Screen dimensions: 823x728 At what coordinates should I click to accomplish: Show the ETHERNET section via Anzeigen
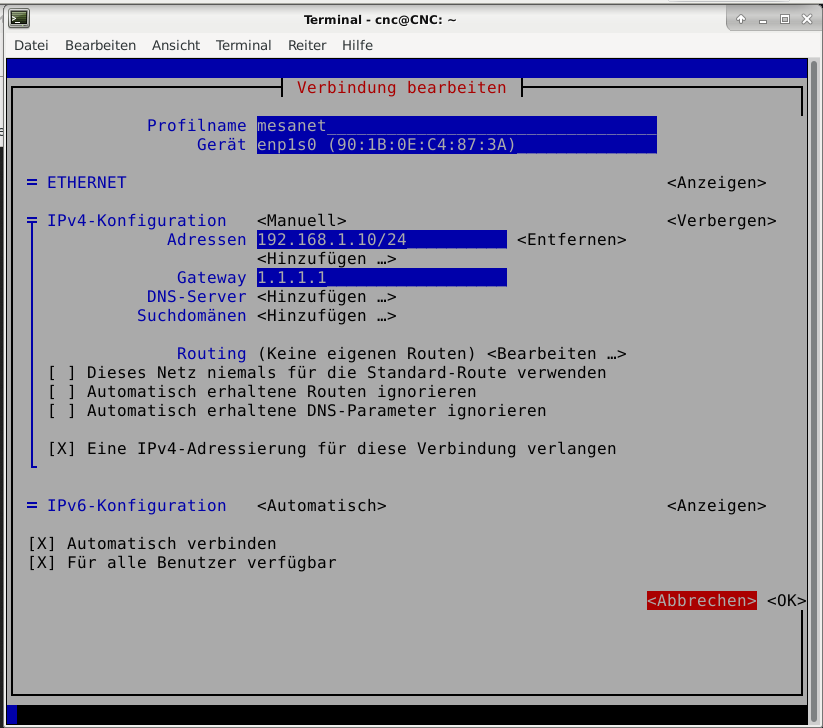(x=716, y=183)
